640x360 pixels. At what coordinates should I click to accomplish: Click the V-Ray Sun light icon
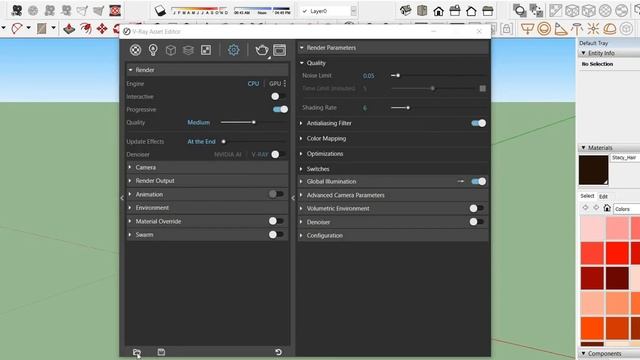click(593, 29)
